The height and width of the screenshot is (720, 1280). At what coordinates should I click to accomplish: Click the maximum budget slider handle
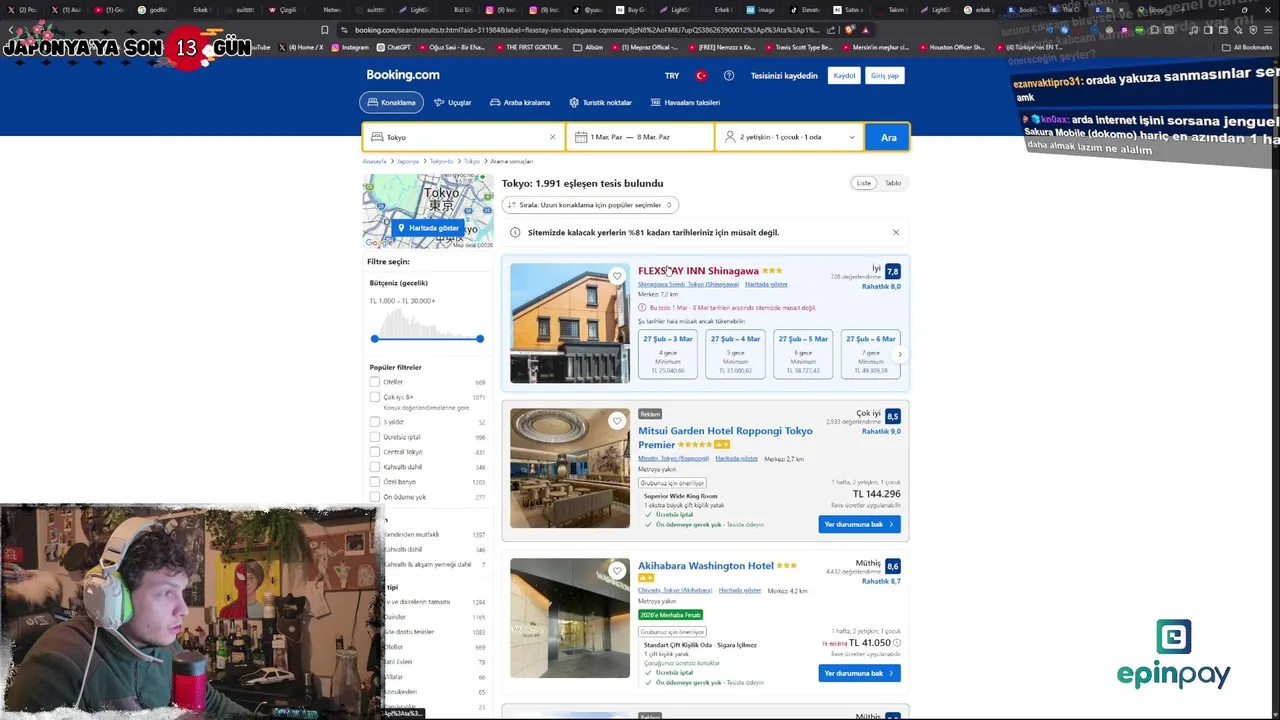[x=480, y=339]
